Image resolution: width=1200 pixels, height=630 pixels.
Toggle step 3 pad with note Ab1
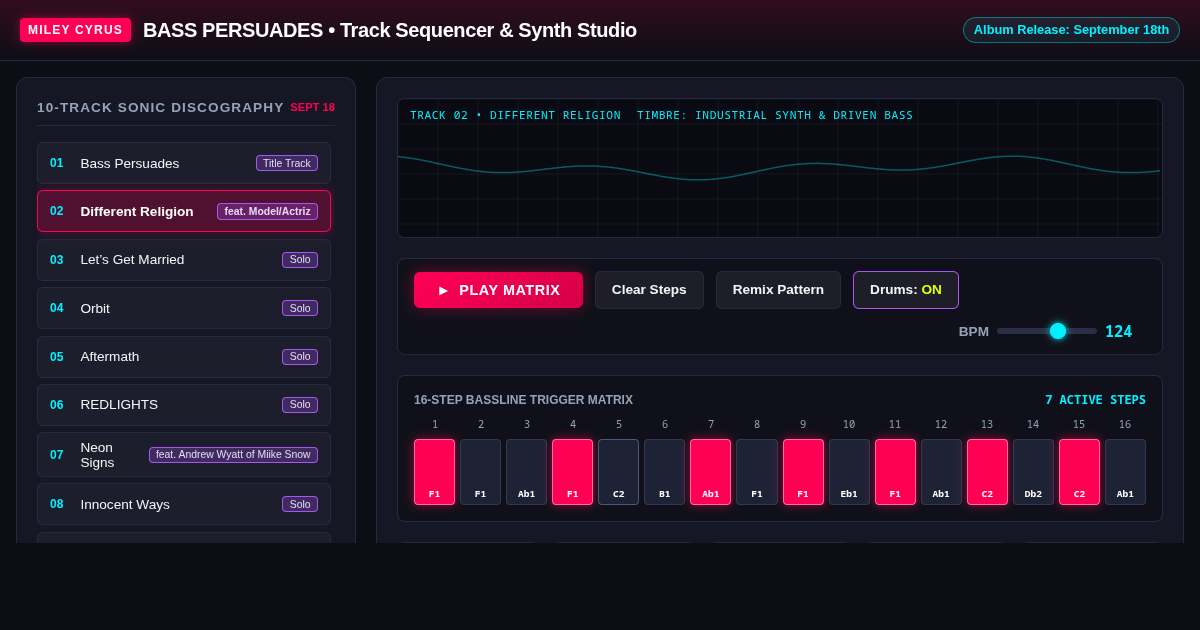coord(526,472)
